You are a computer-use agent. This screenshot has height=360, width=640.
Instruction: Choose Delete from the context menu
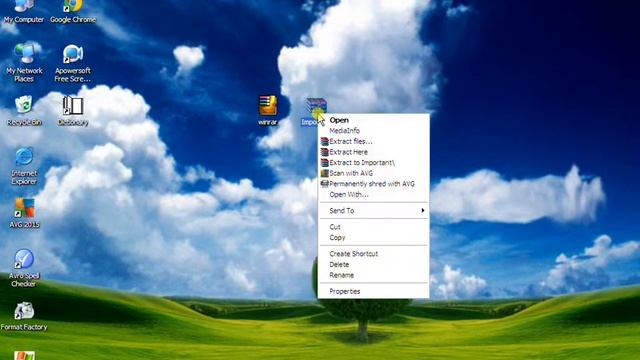tap(373, 264)
